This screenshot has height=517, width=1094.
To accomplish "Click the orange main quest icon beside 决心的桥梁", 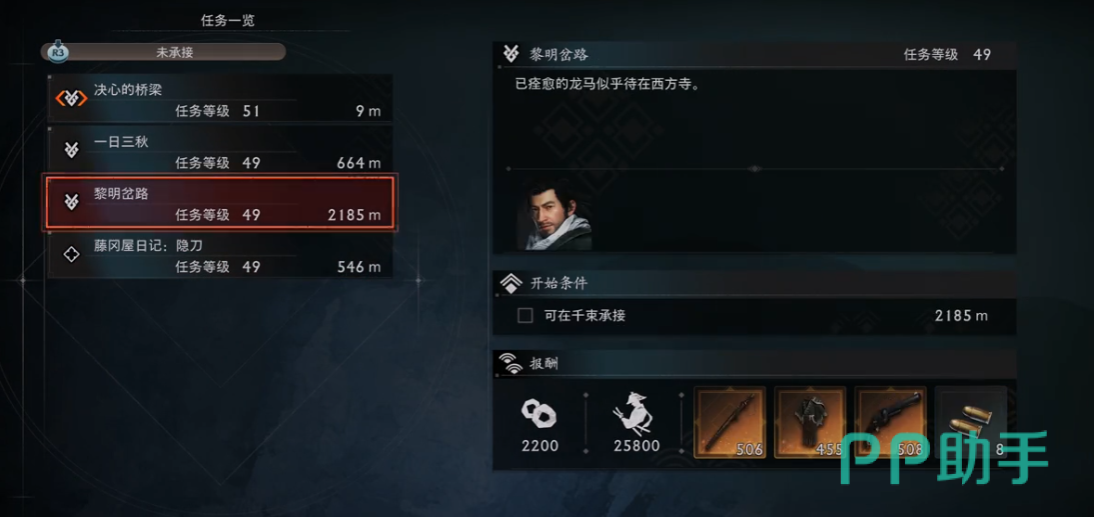I will [70, 98].
